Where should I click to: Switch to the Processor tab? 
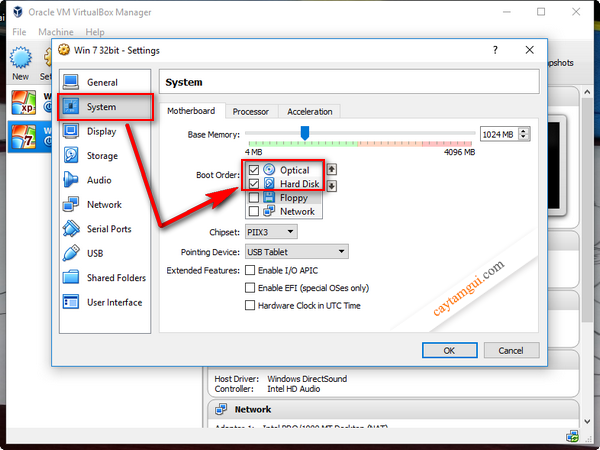point(251,112)
